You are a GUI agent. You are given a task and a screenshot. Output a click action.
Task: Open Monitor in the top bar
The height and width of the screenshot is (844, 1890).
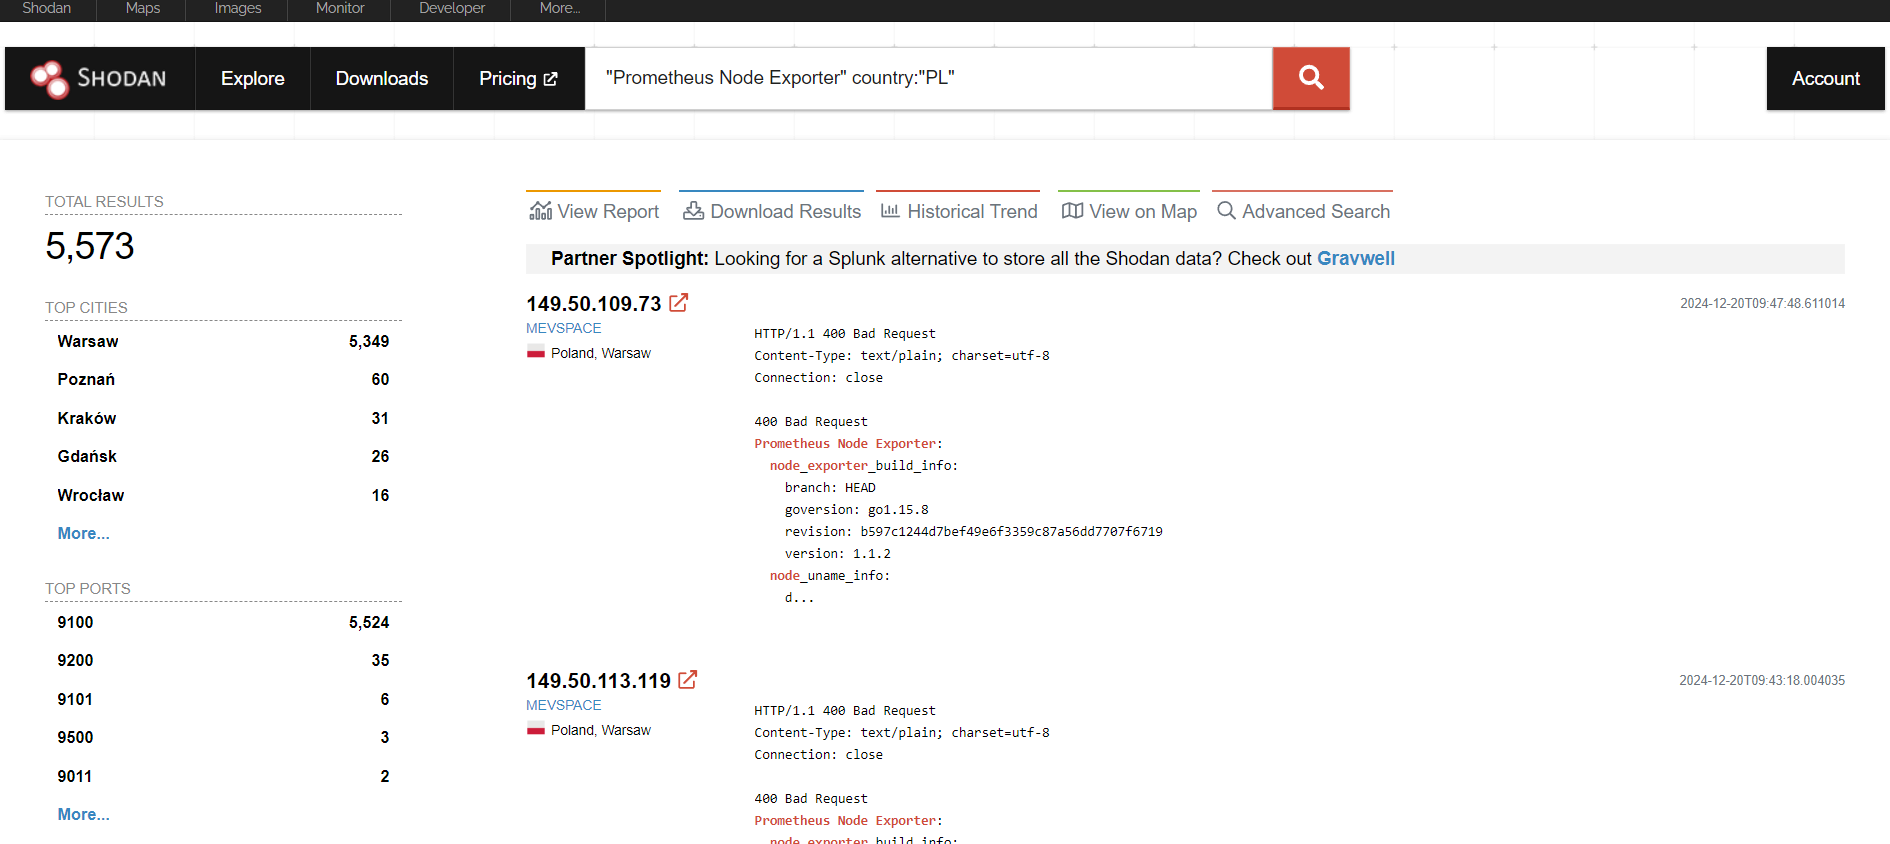pyautogui.click(x=340, y=8)
